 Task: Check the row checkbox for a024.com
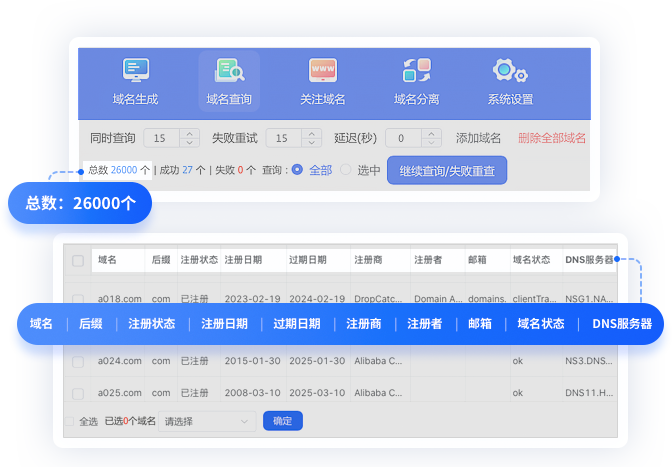[78, 361]
